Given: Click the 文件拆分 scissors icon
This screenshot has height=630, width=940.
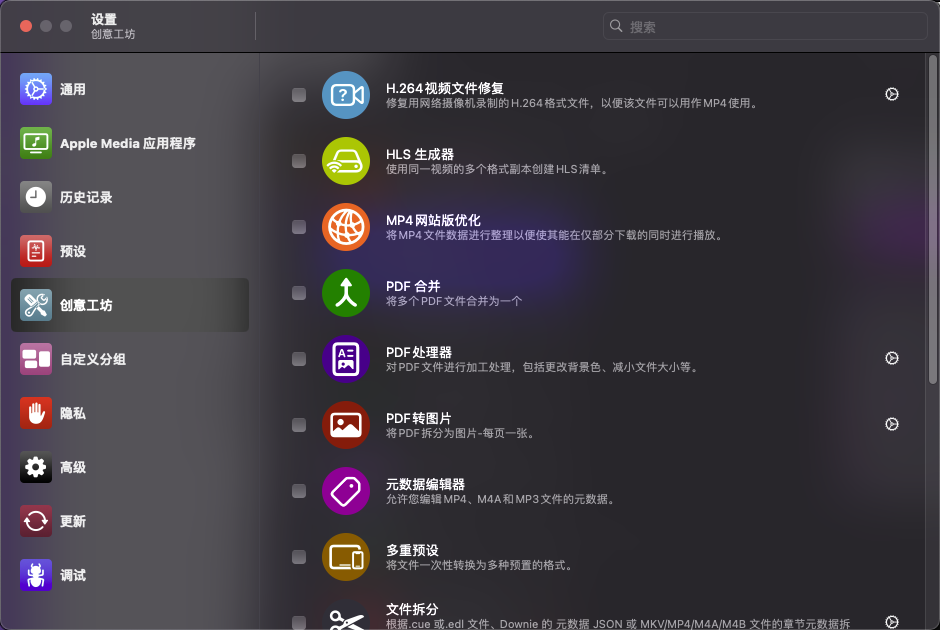Looking at the screenshot, I should point(346,616).
